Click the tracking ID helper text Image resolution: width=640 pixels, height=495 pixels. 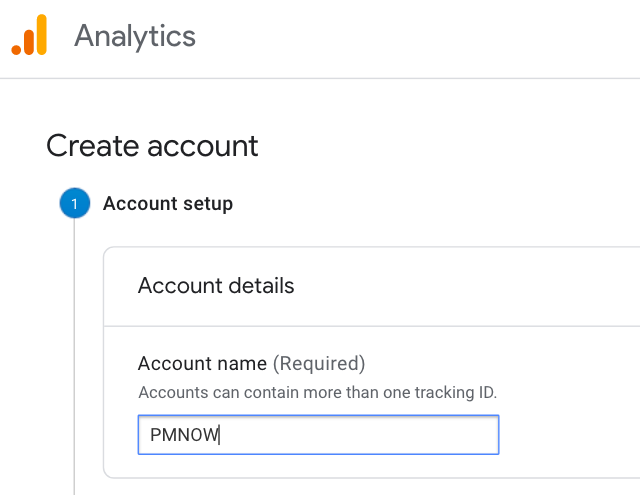click(318, 392)
